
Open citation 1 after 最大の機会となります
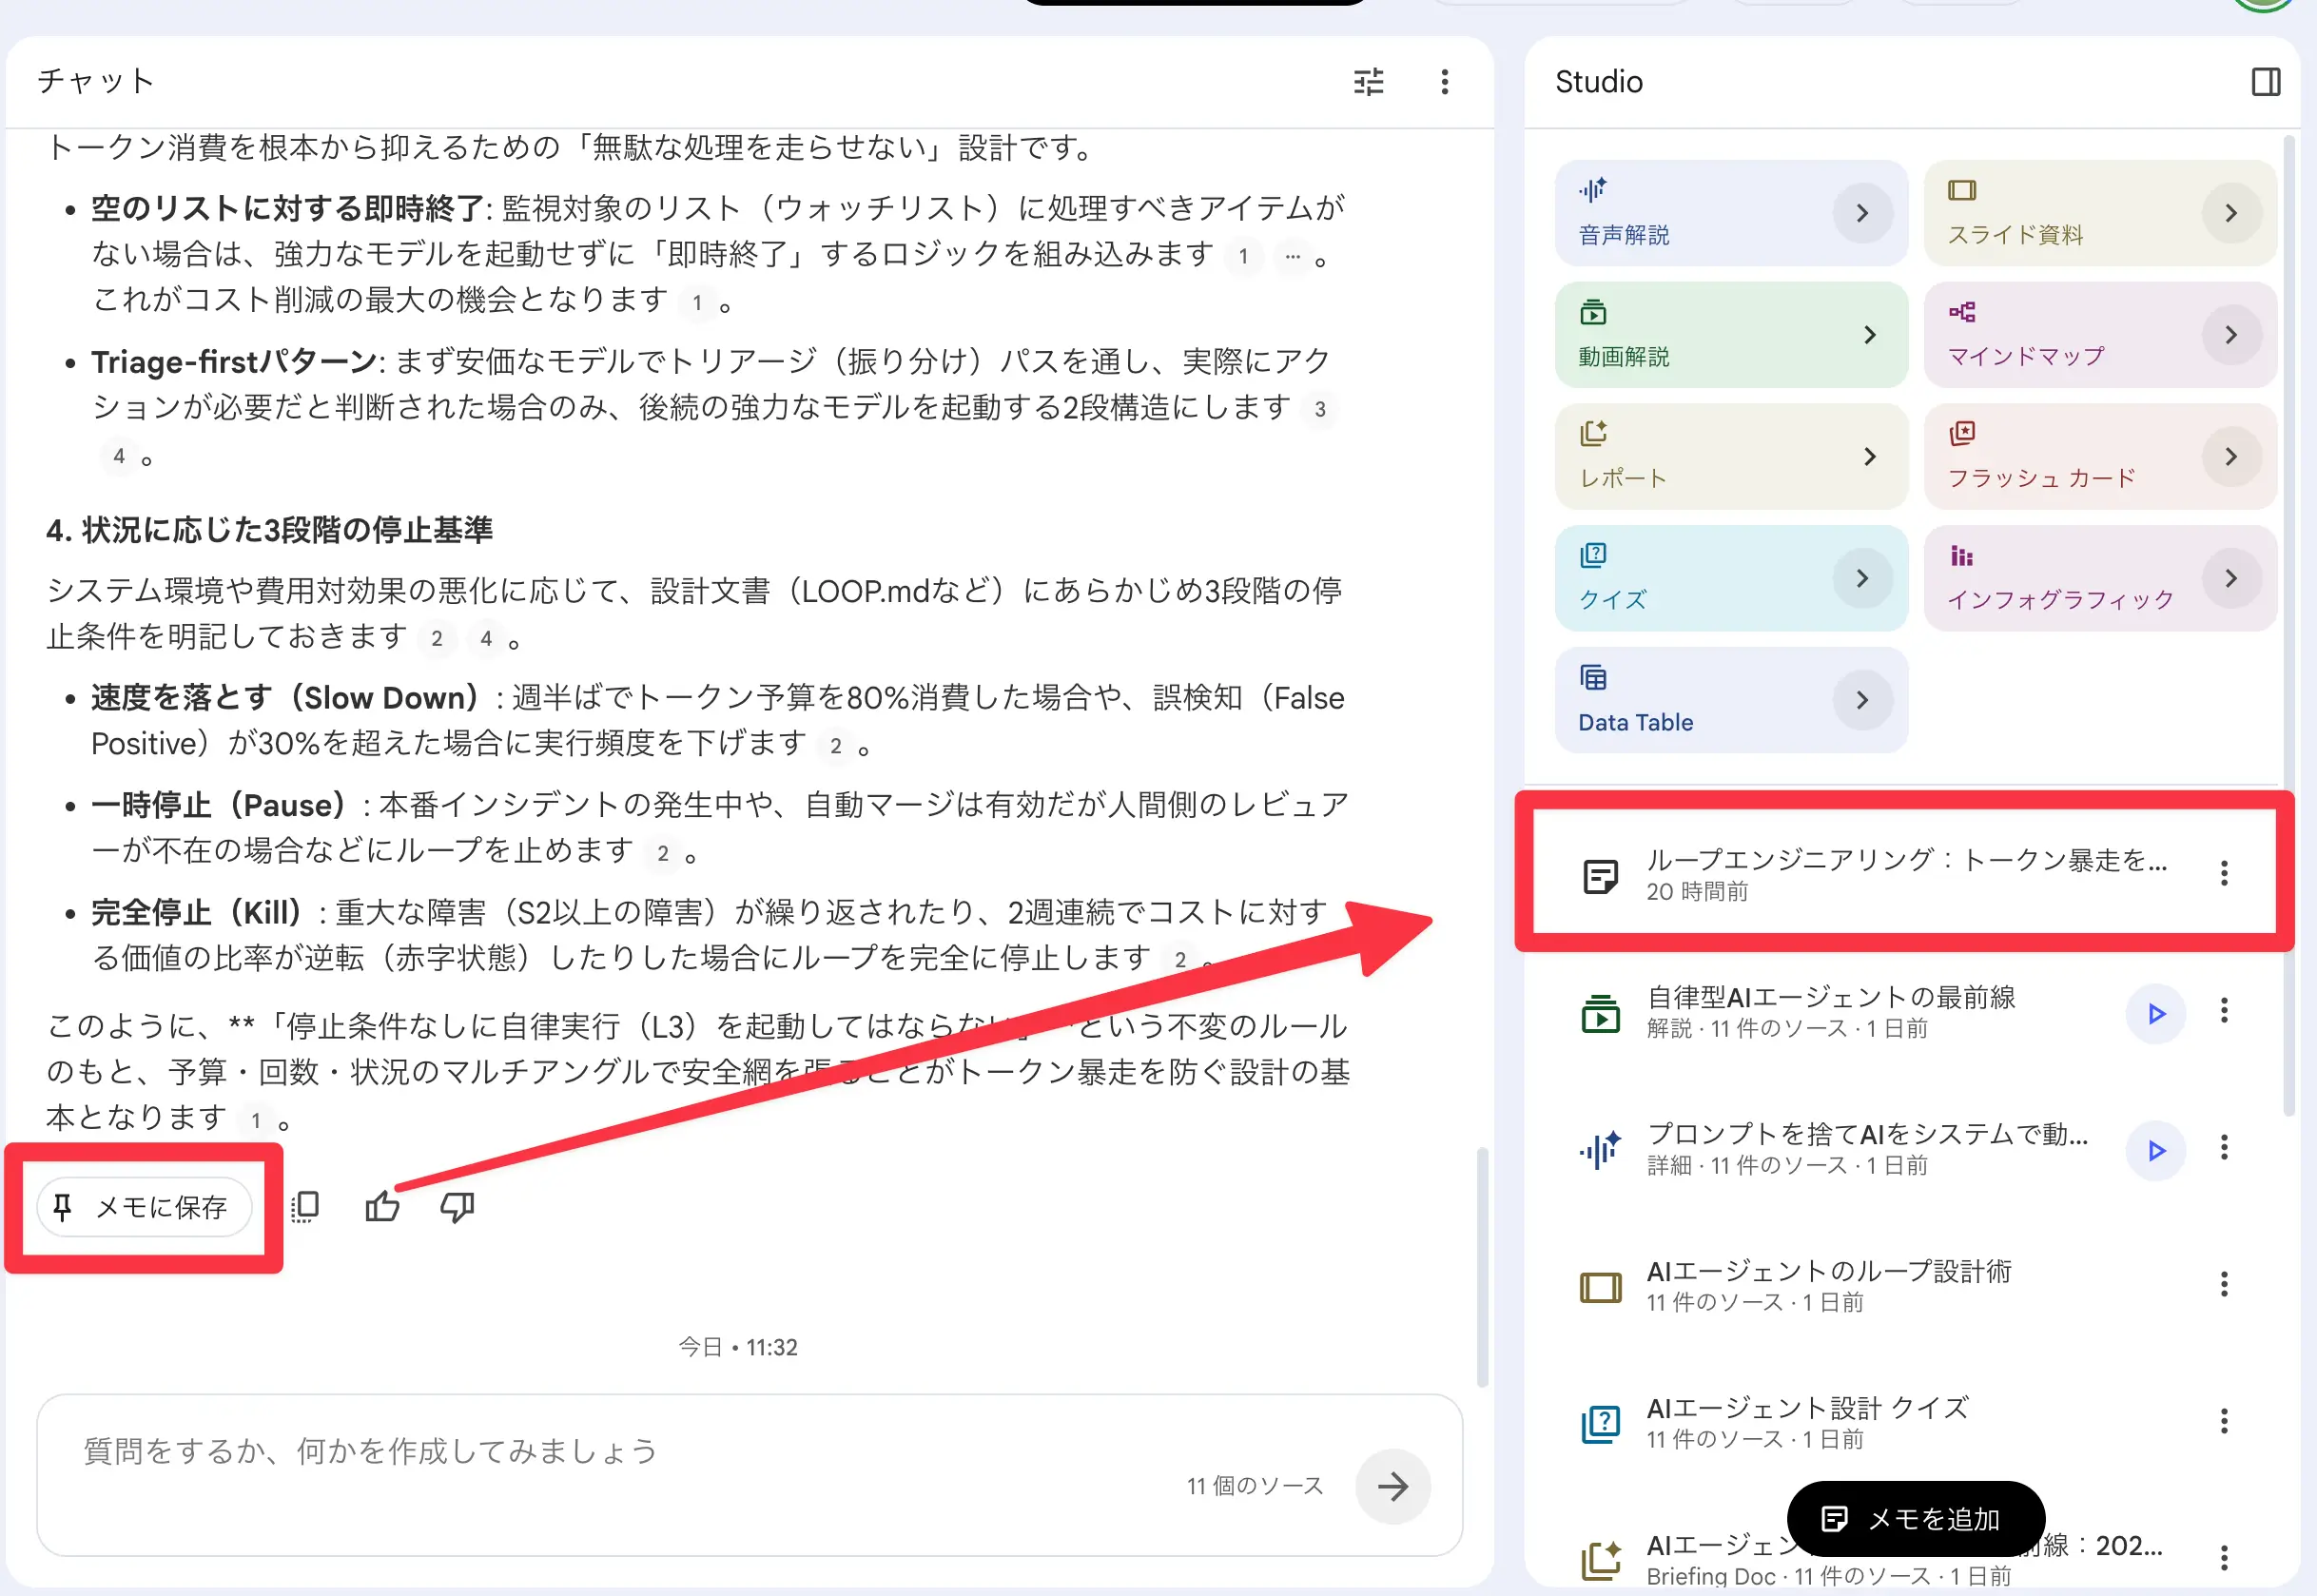click(x=697, y=302)
